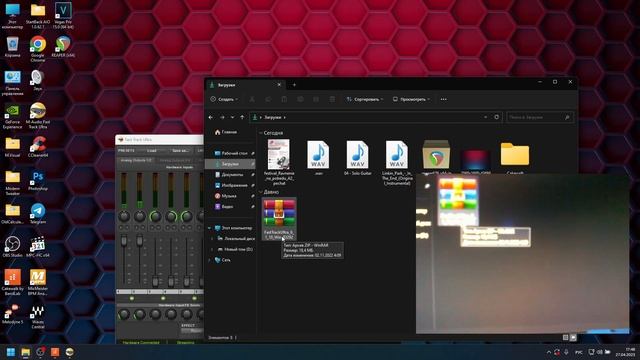Open M-Audio Fast Track Ultra shortcut

pyautogui.click(x=38, y=116)
